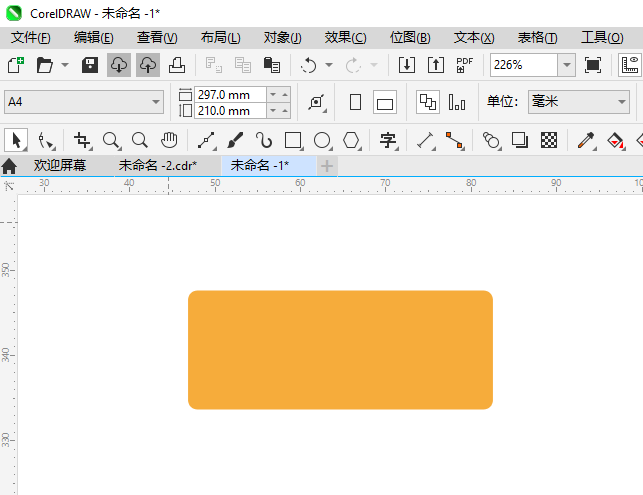Open the 位图(B) menu
The image size is (643, 495).
410,38
